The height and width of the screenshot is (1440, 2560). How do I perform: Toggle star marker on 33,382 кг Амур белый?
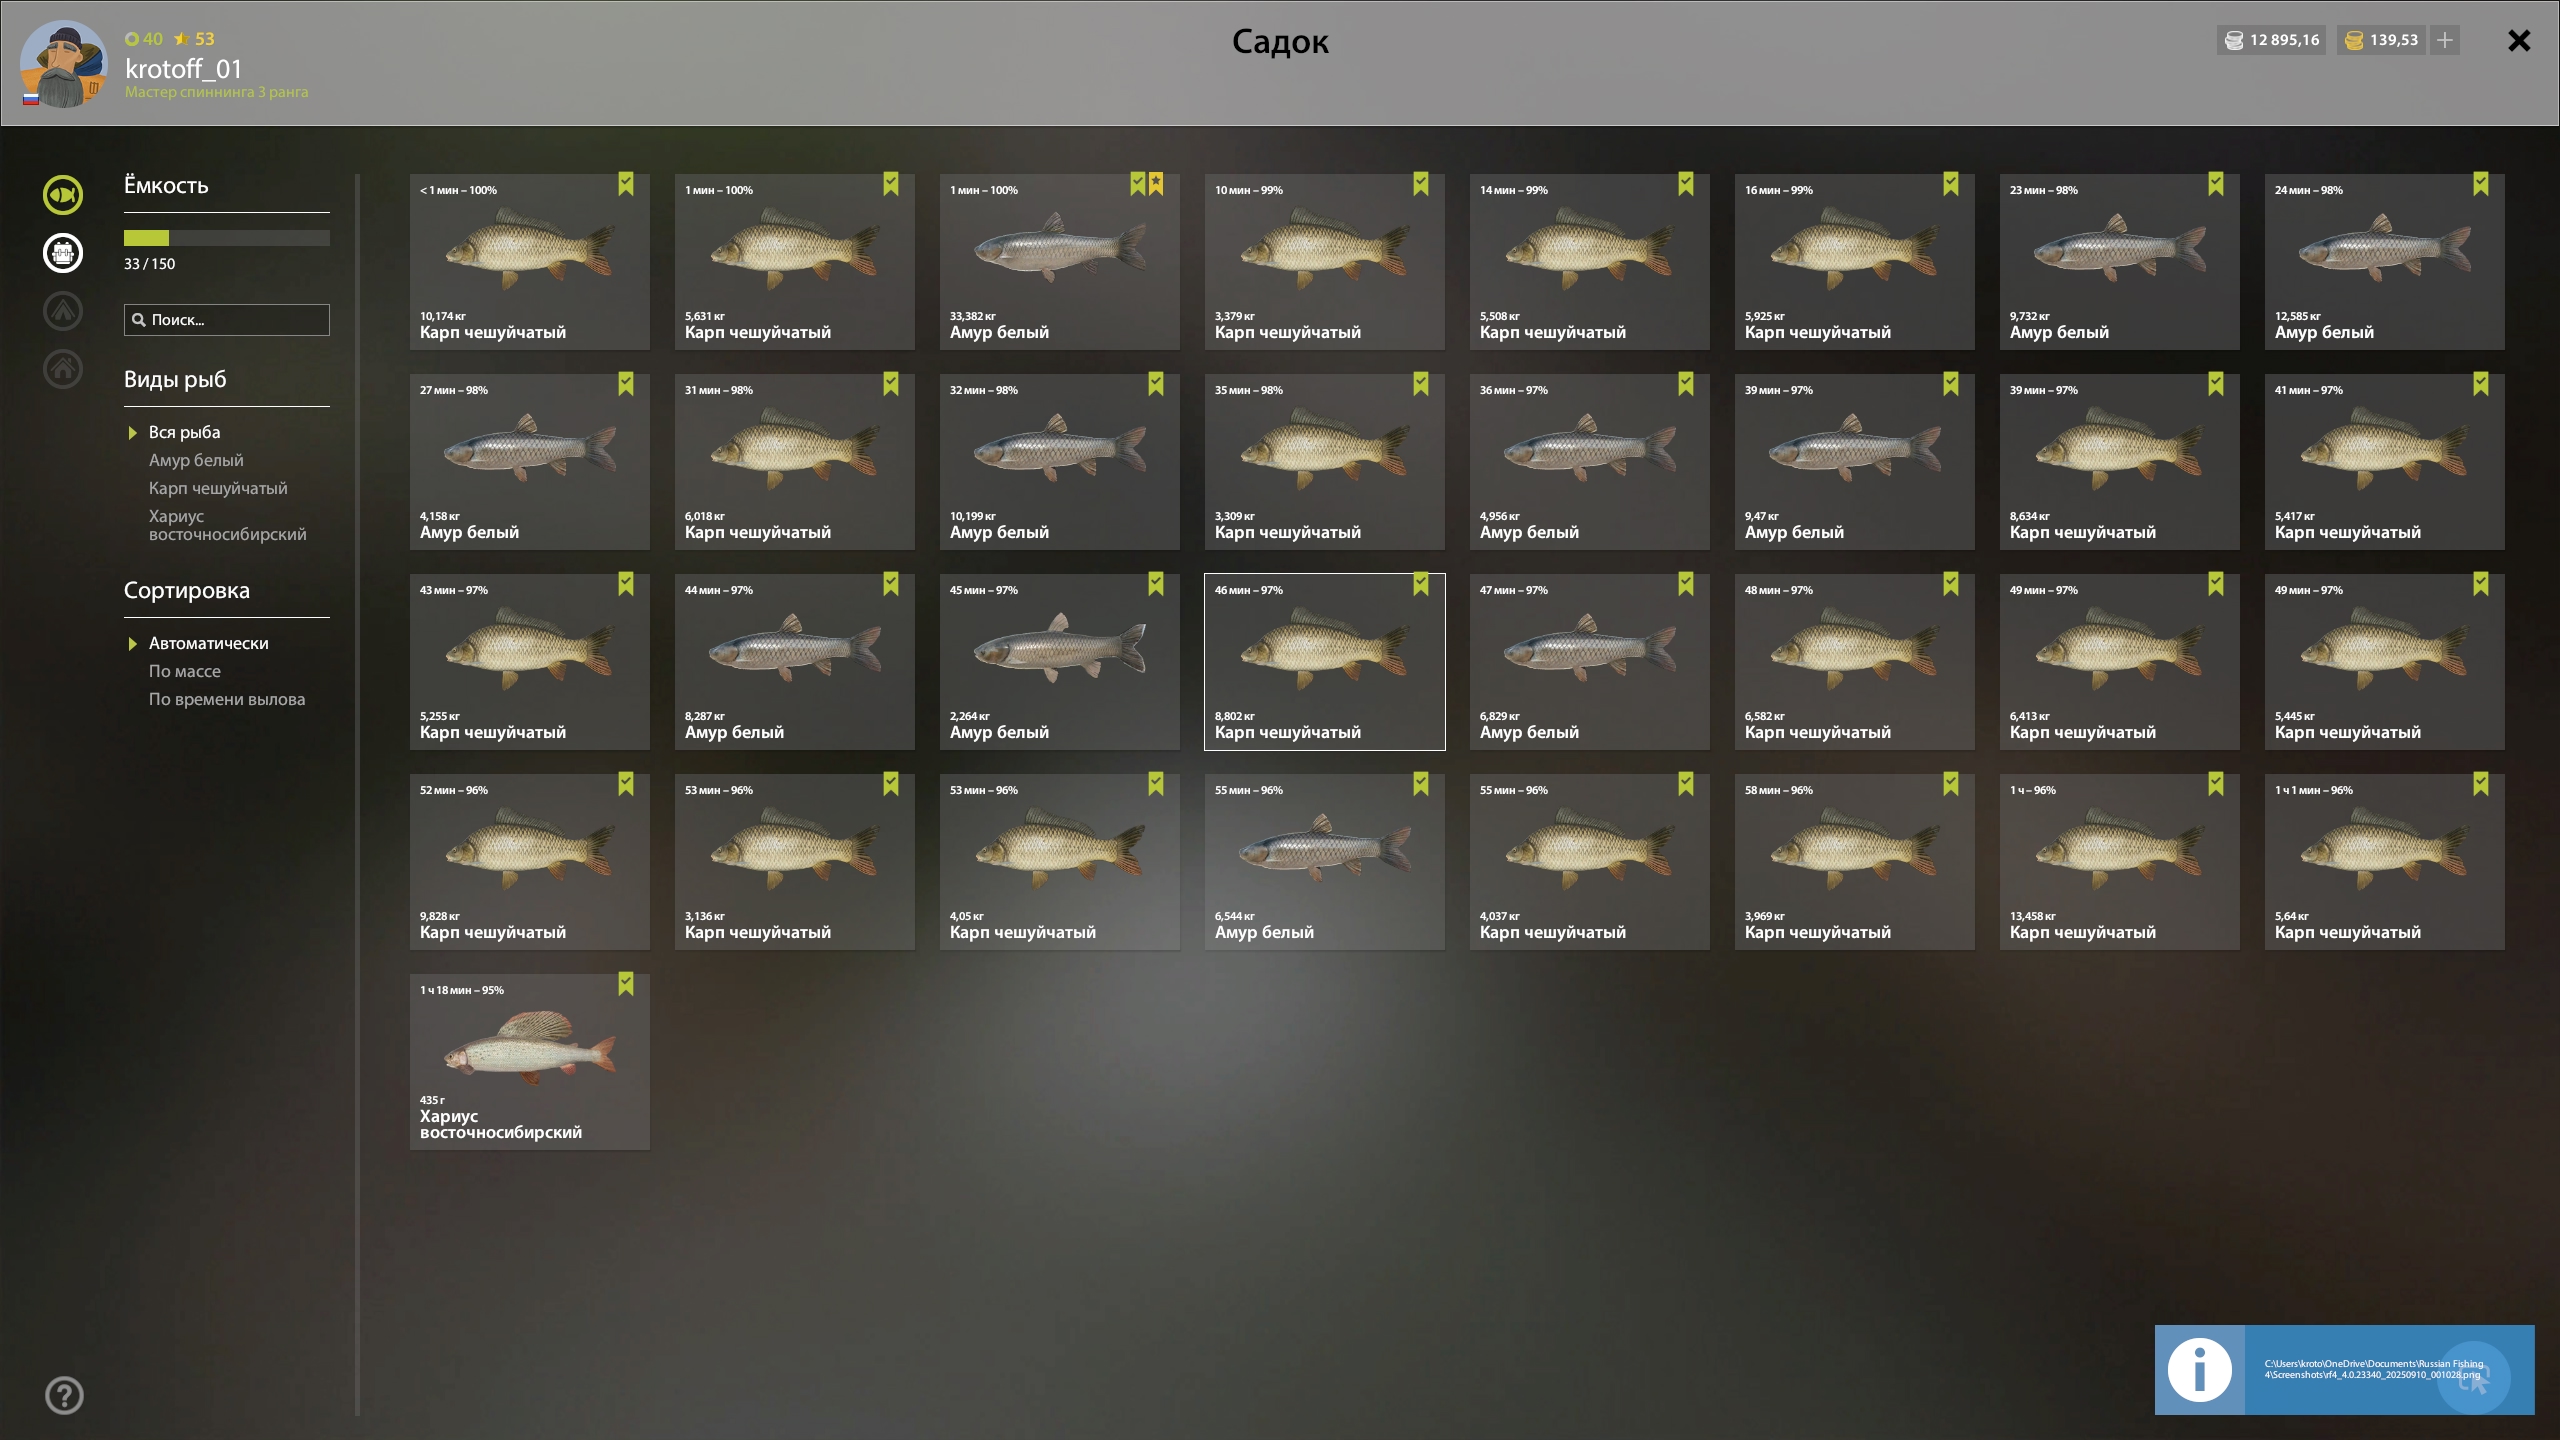pos(1156,184)
